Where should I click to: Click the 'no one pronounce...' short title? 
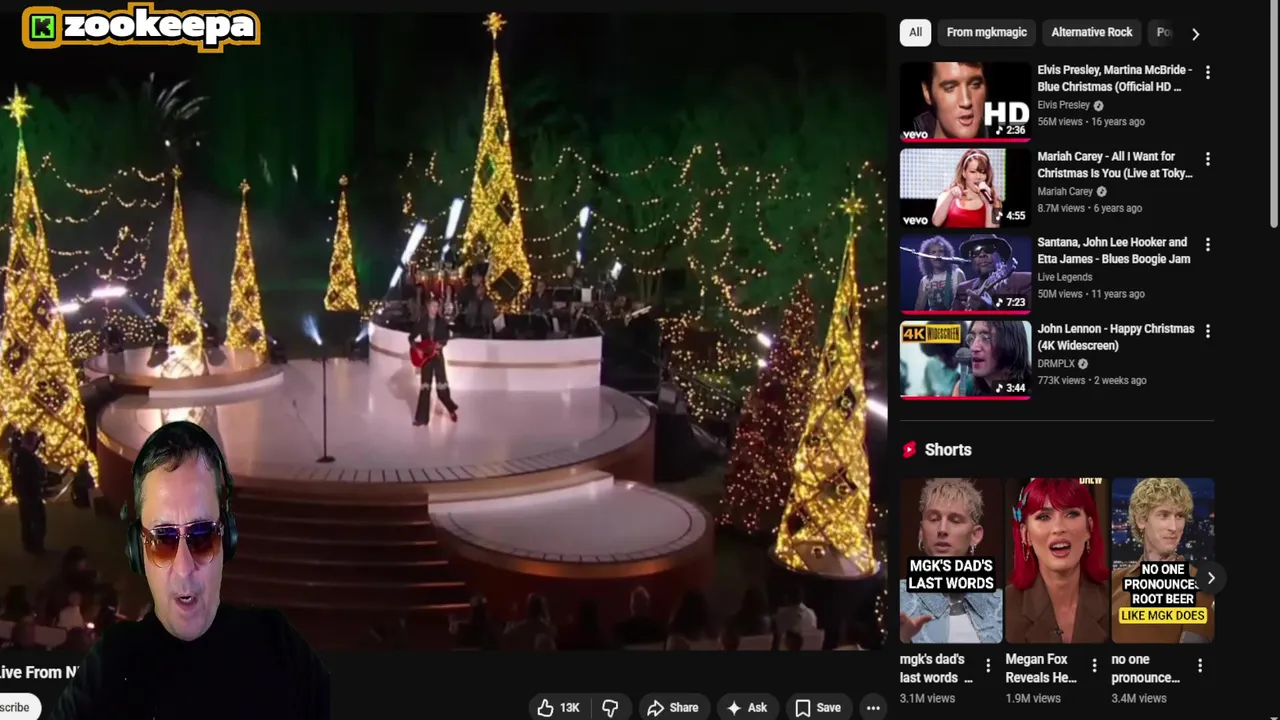[1146, 668]
